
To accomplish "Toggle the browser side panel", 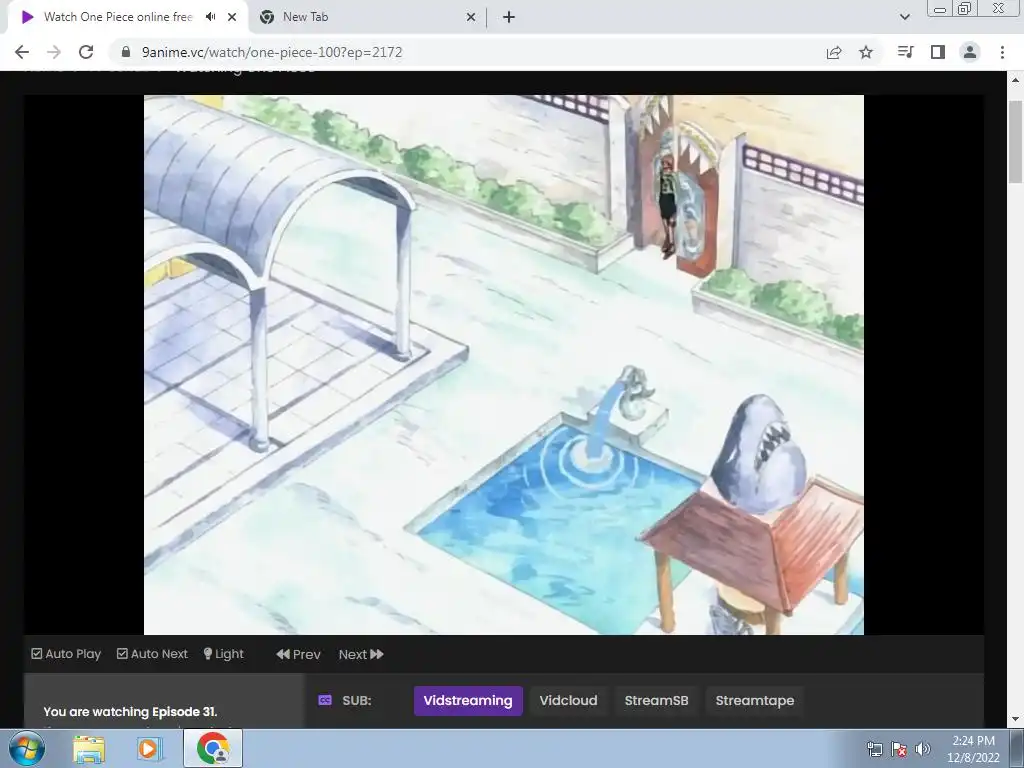I will point(938,52).
